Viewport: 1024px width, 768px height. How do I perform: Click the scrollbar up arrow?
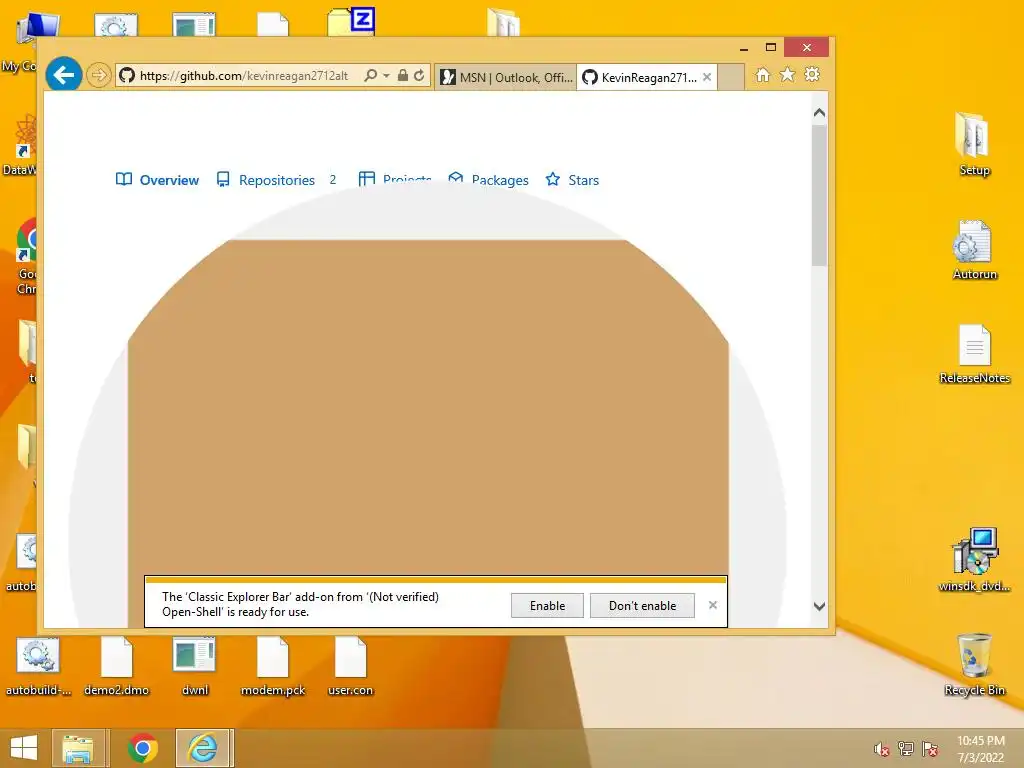820,113
